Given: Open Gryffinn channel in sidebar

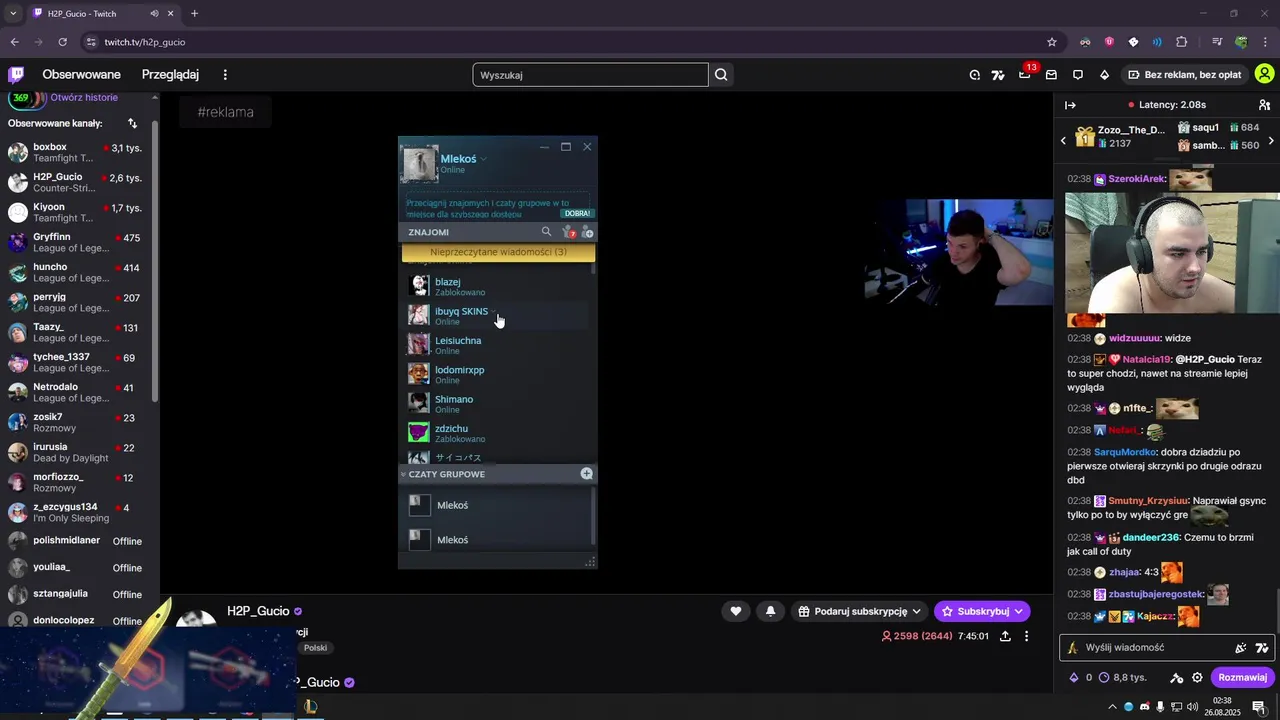Looking at the screenshot, I should pyautogui.click(x=78, y=242).
